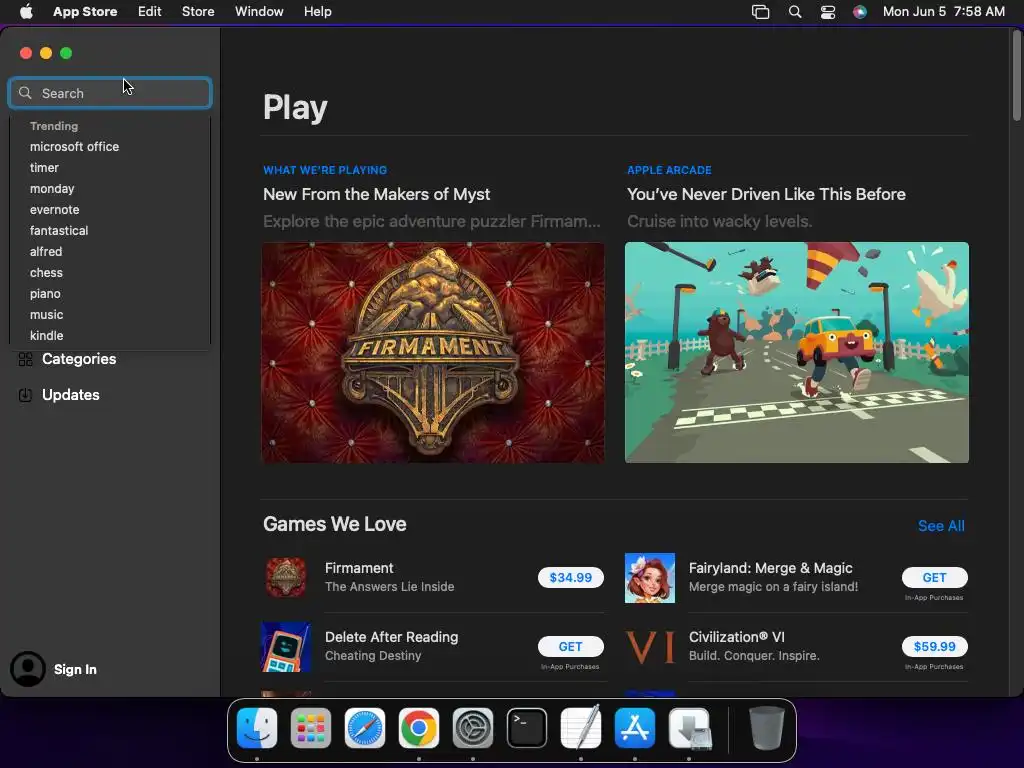Screen dimensions: 1024x768
Task: Open the Categories sidebar section
Action: 79,359
